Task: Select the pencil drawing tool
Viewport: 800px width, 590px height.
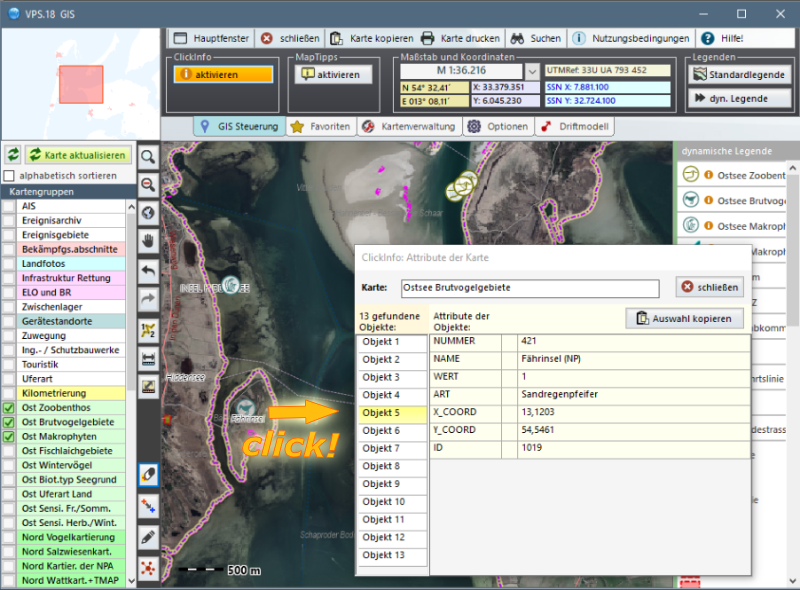Action: coord(148,537)
